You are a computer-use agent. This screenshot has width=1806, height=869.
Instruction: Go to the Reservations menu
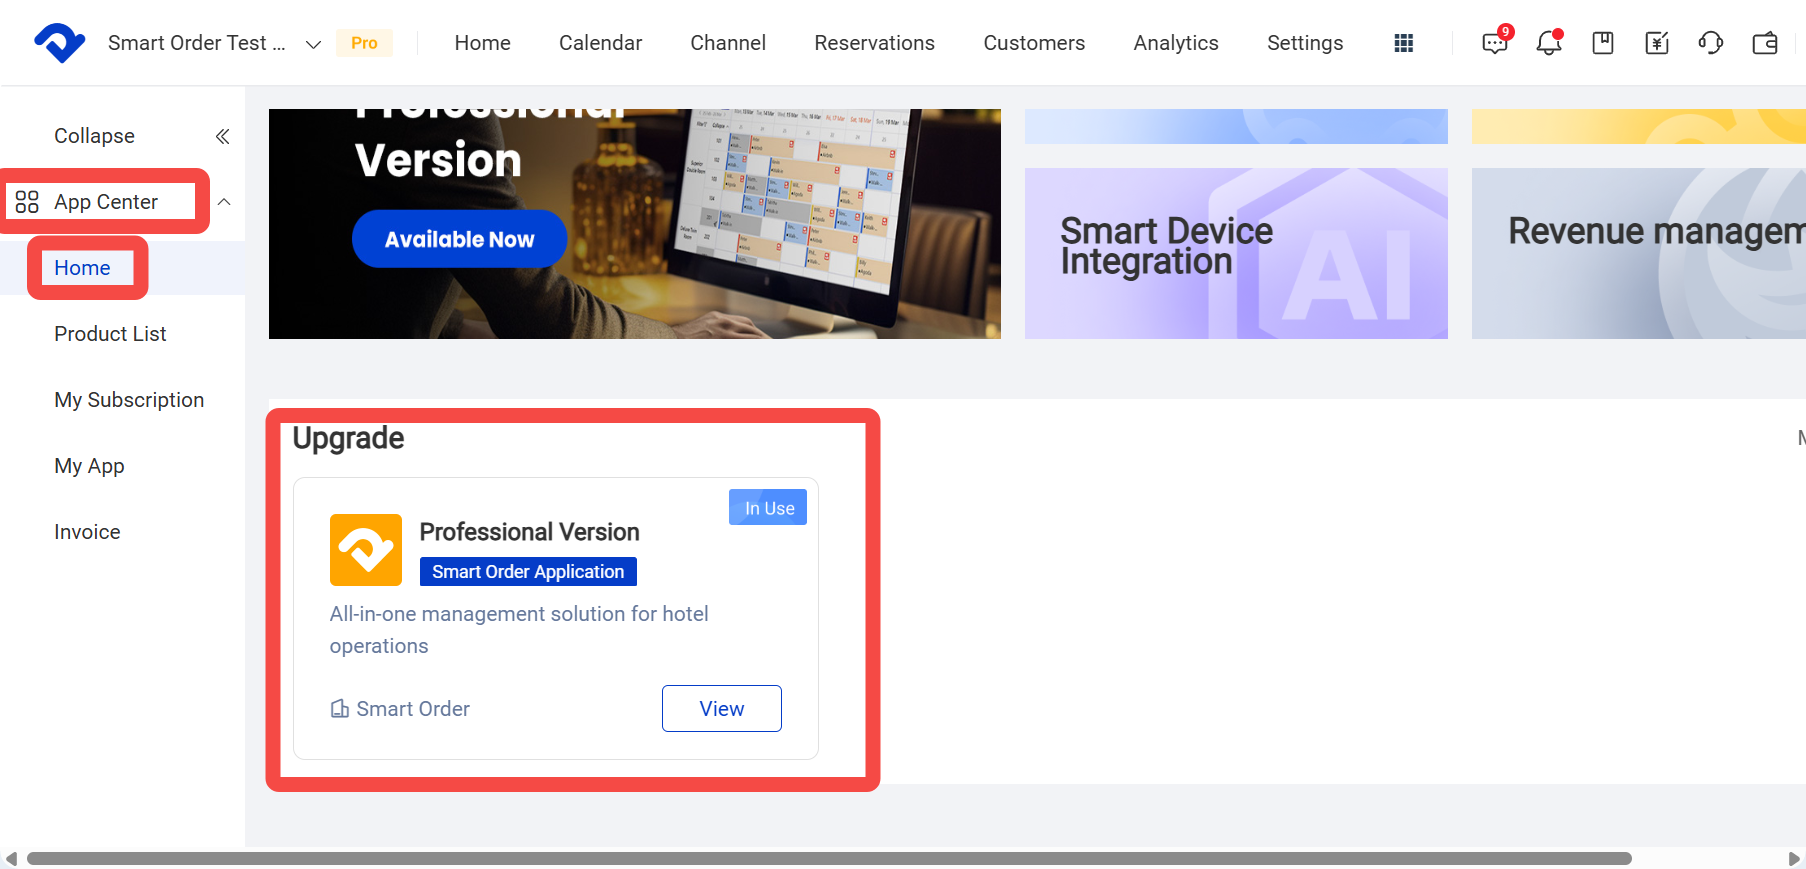pyautogui.click(x=874, y=43)
